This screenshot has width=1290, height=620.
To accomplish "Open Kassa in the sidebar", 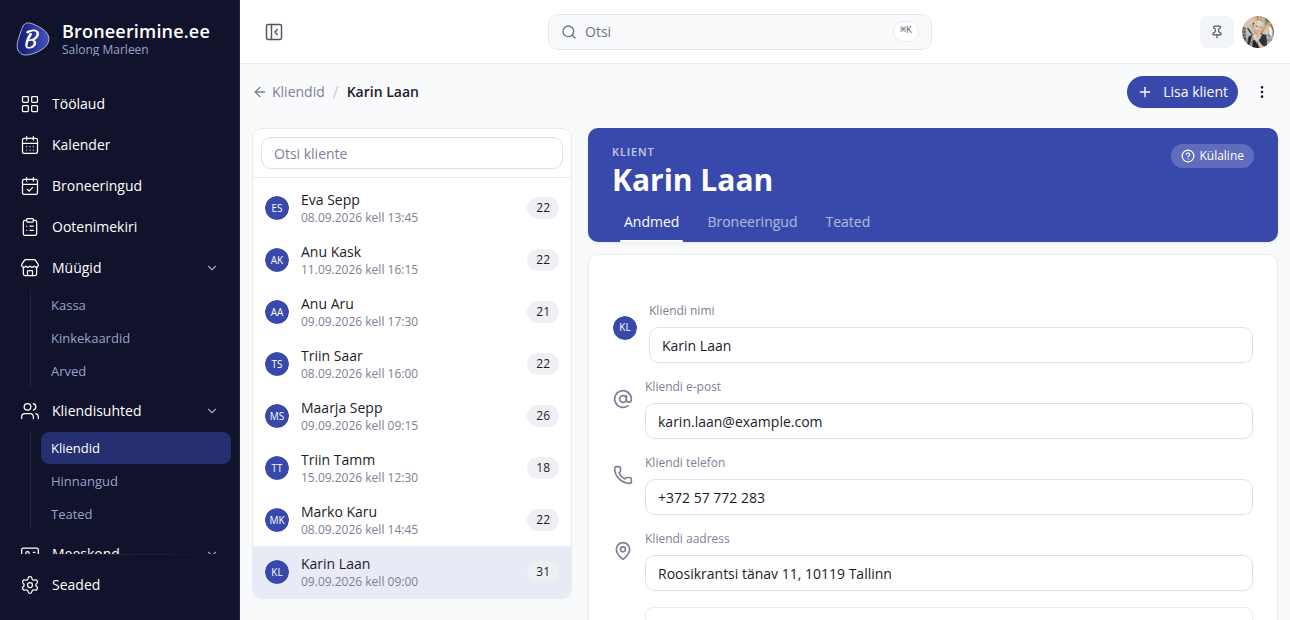I will (135, 306).
